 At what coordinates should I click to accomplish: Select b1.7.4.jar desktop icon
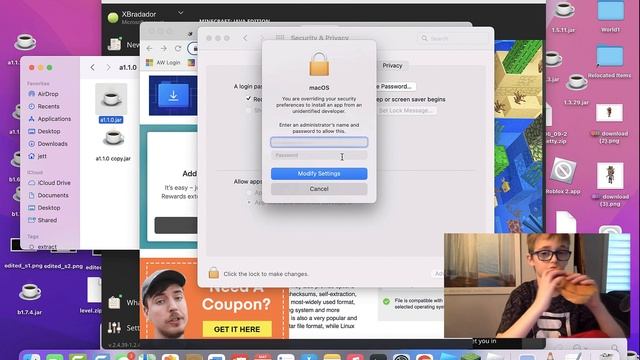(30, 298)
